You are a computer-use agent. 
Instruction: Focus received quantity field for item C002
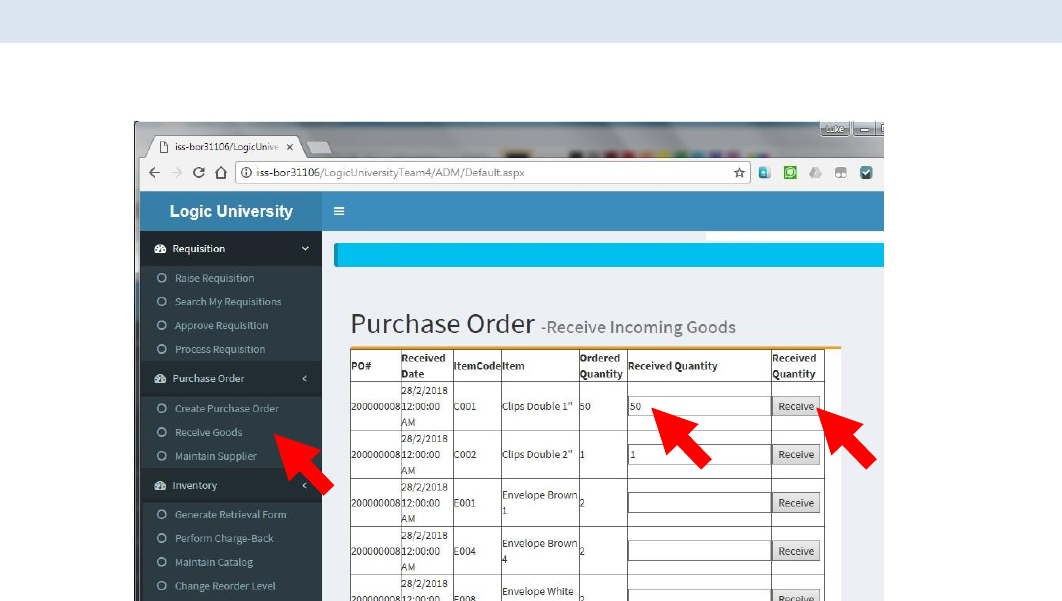699,455
